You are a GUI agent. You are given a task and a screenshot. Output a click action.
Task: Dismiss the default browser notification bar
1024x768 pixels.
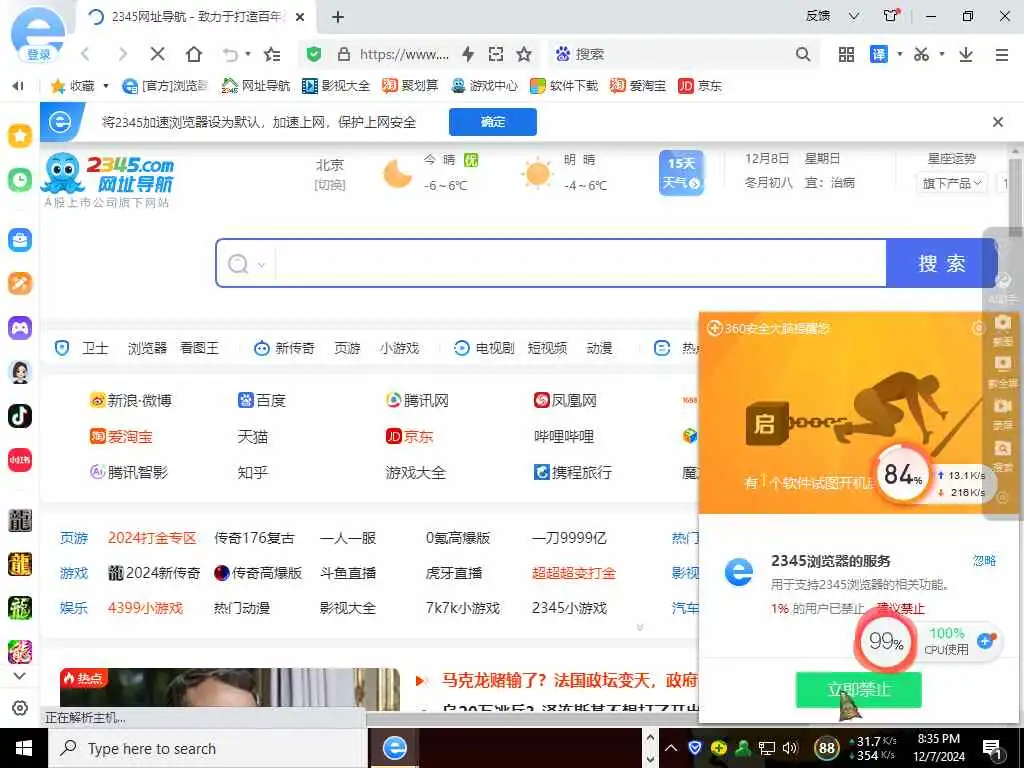[x=997, y=122]
